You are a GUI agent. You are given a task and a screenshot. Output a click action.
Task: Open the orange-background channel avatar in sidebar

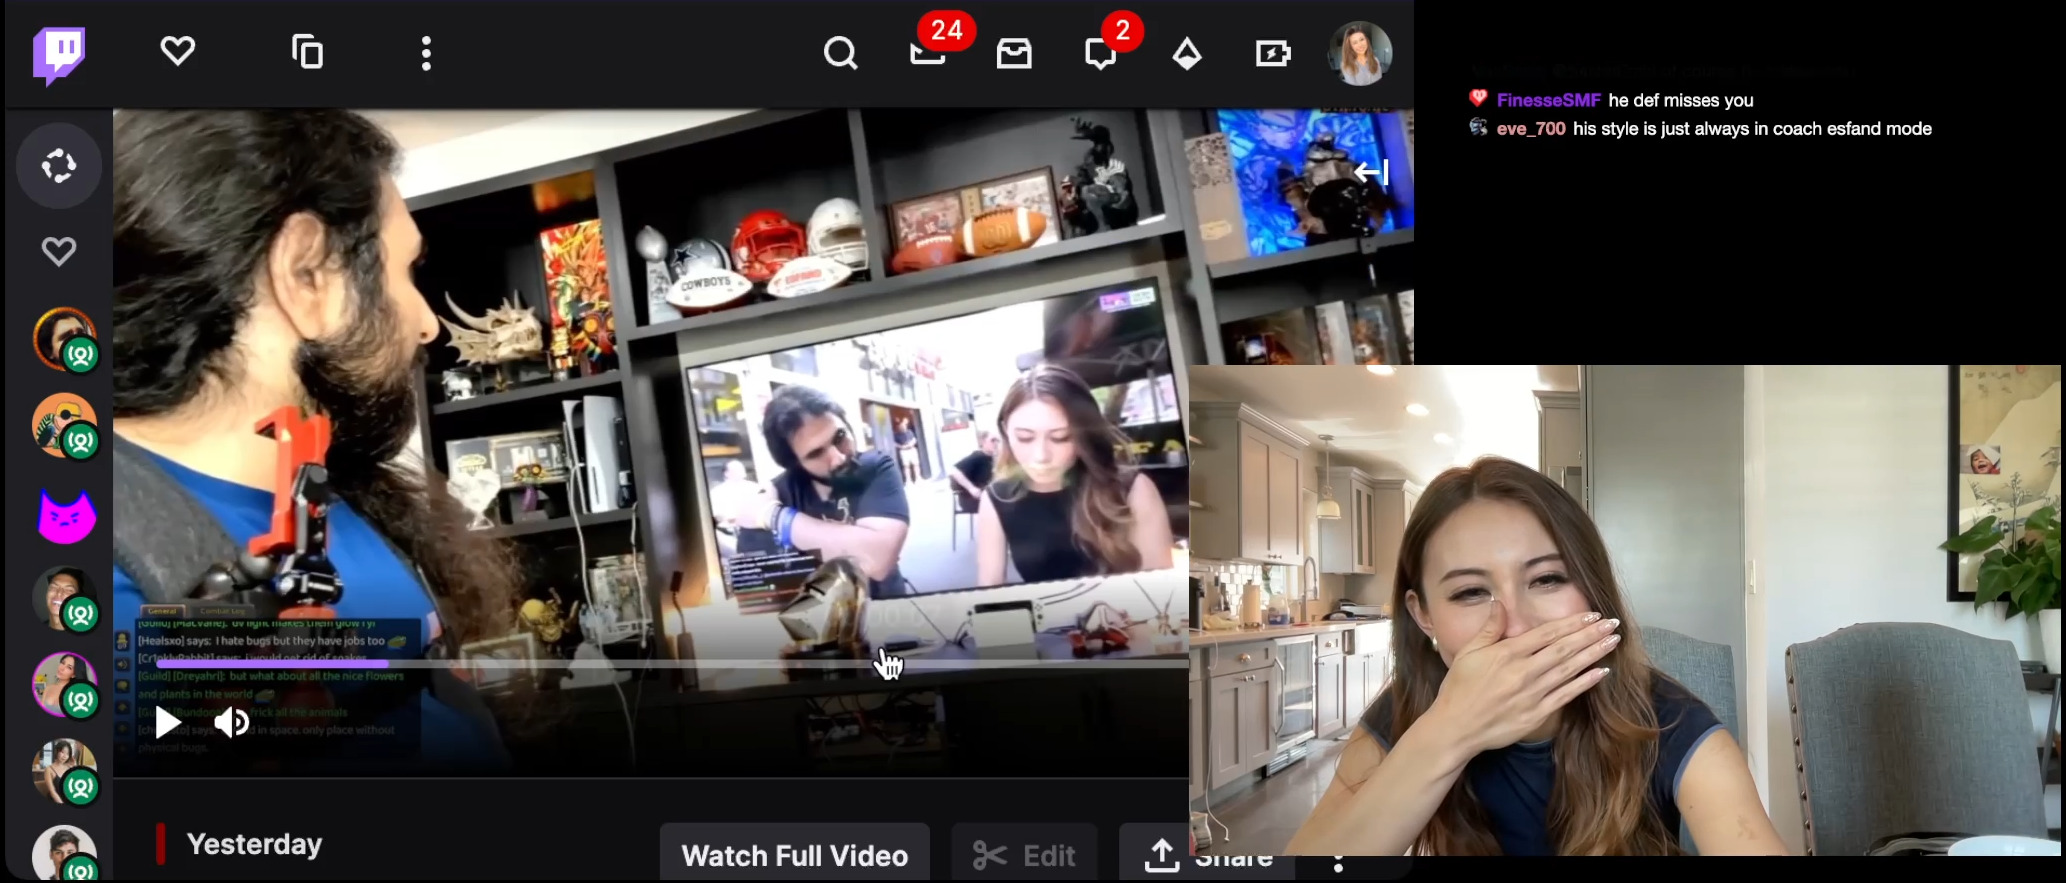(65, 426)
